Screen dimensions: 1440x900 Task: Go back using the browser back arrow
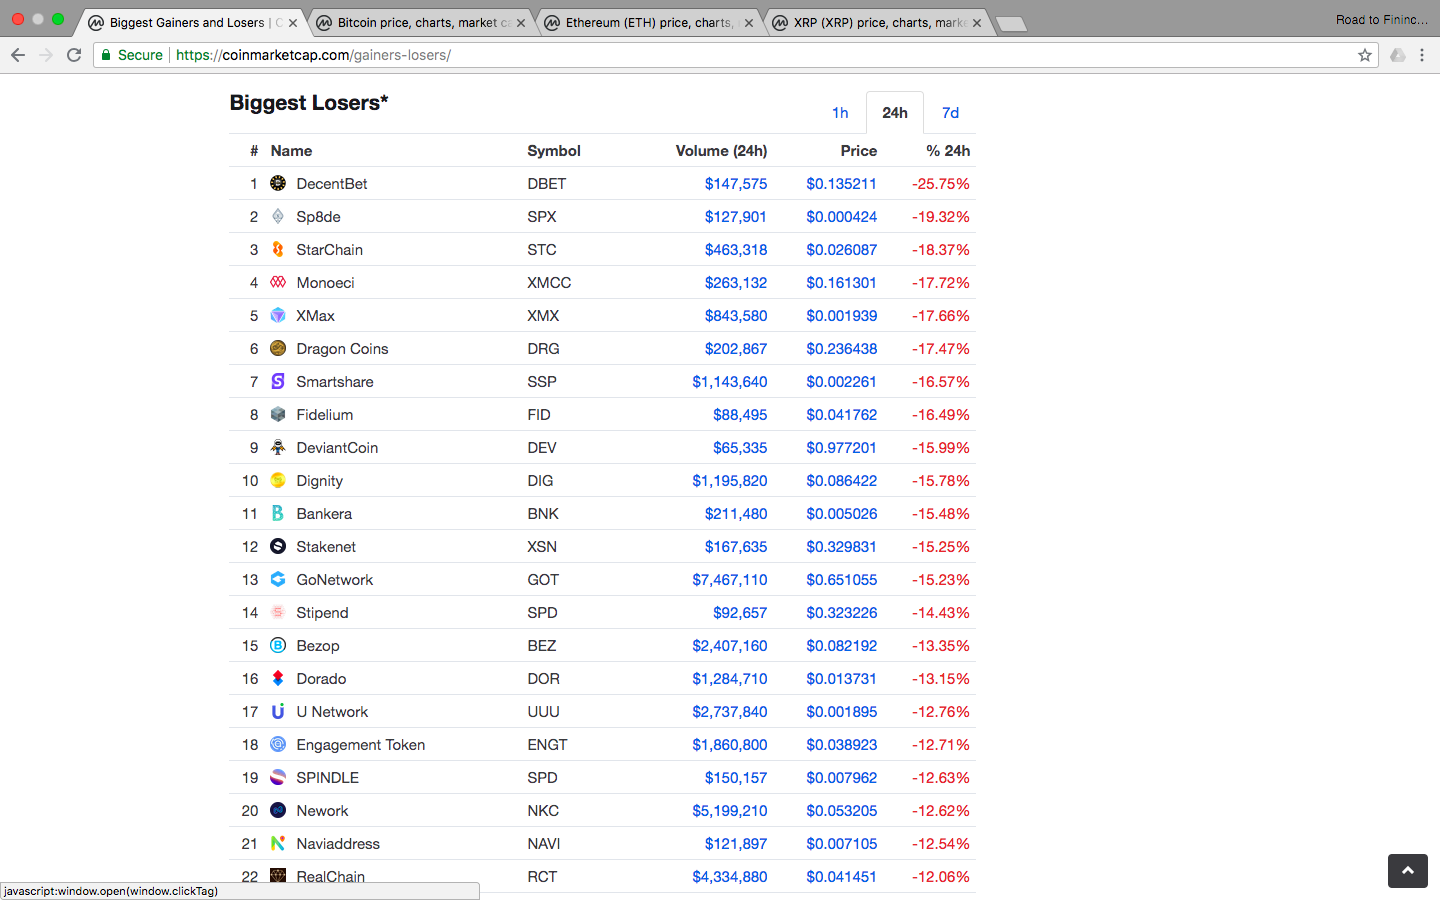click(18, 55)
